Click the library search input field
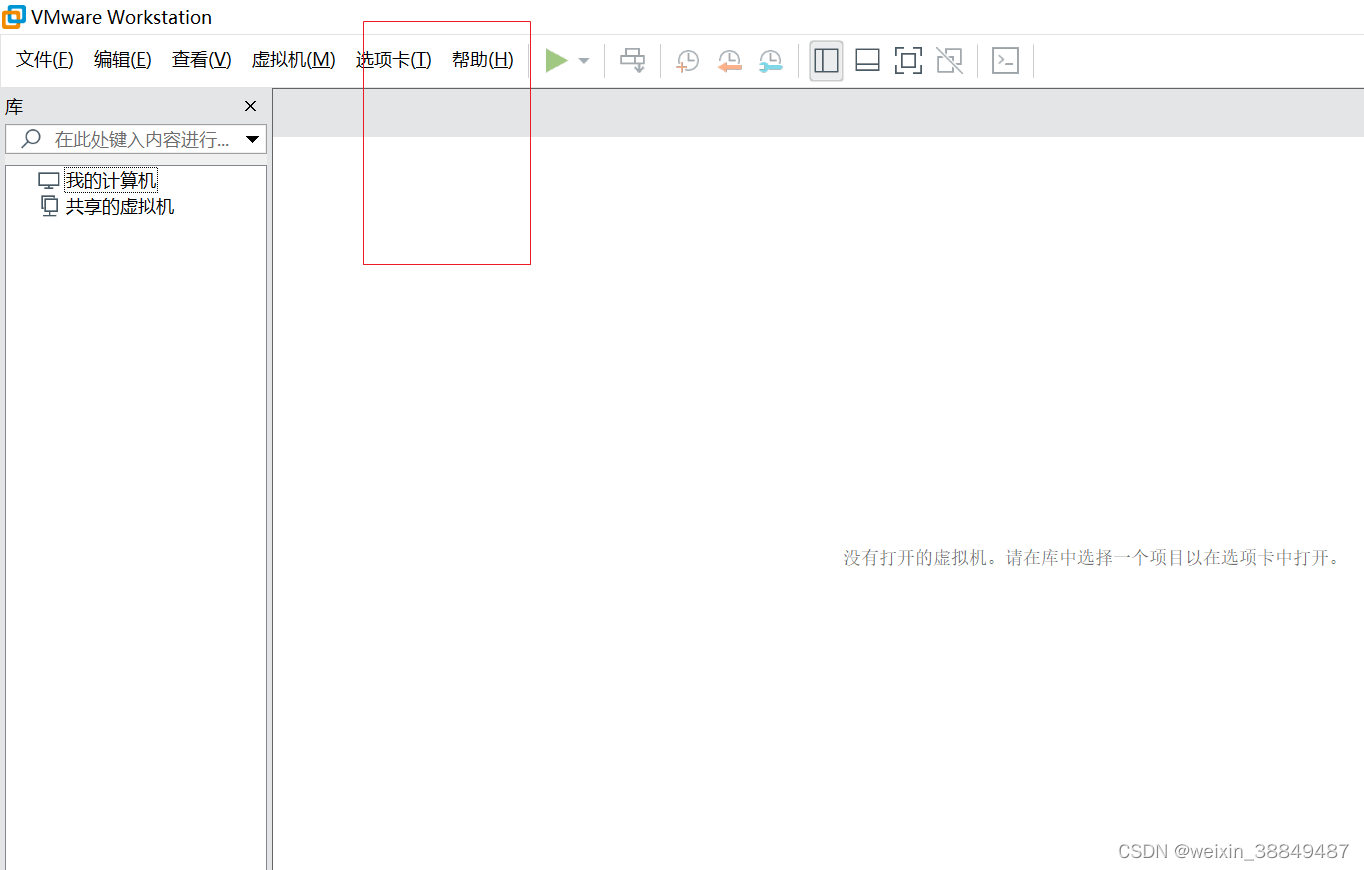 click(136, 139)
